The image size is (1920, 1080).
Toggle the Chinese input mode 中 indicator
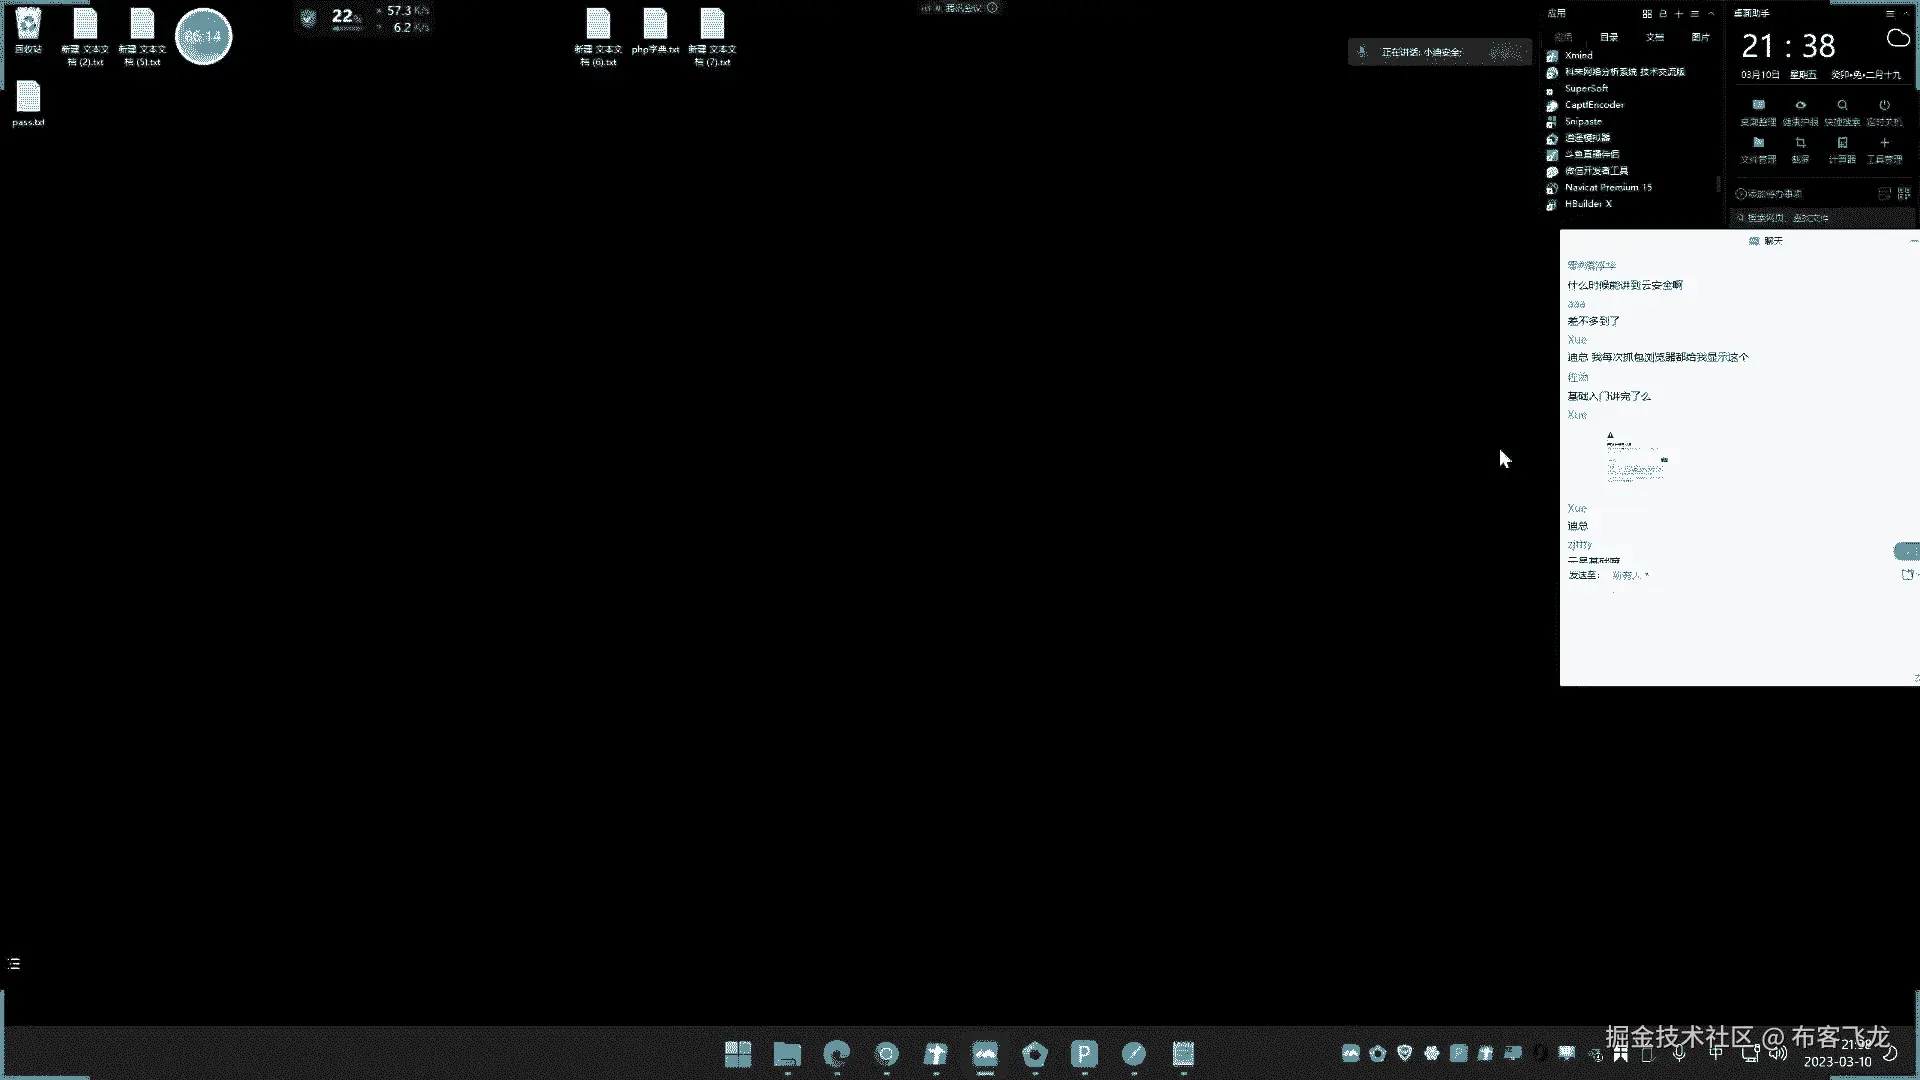[x=1716, y=1053]
